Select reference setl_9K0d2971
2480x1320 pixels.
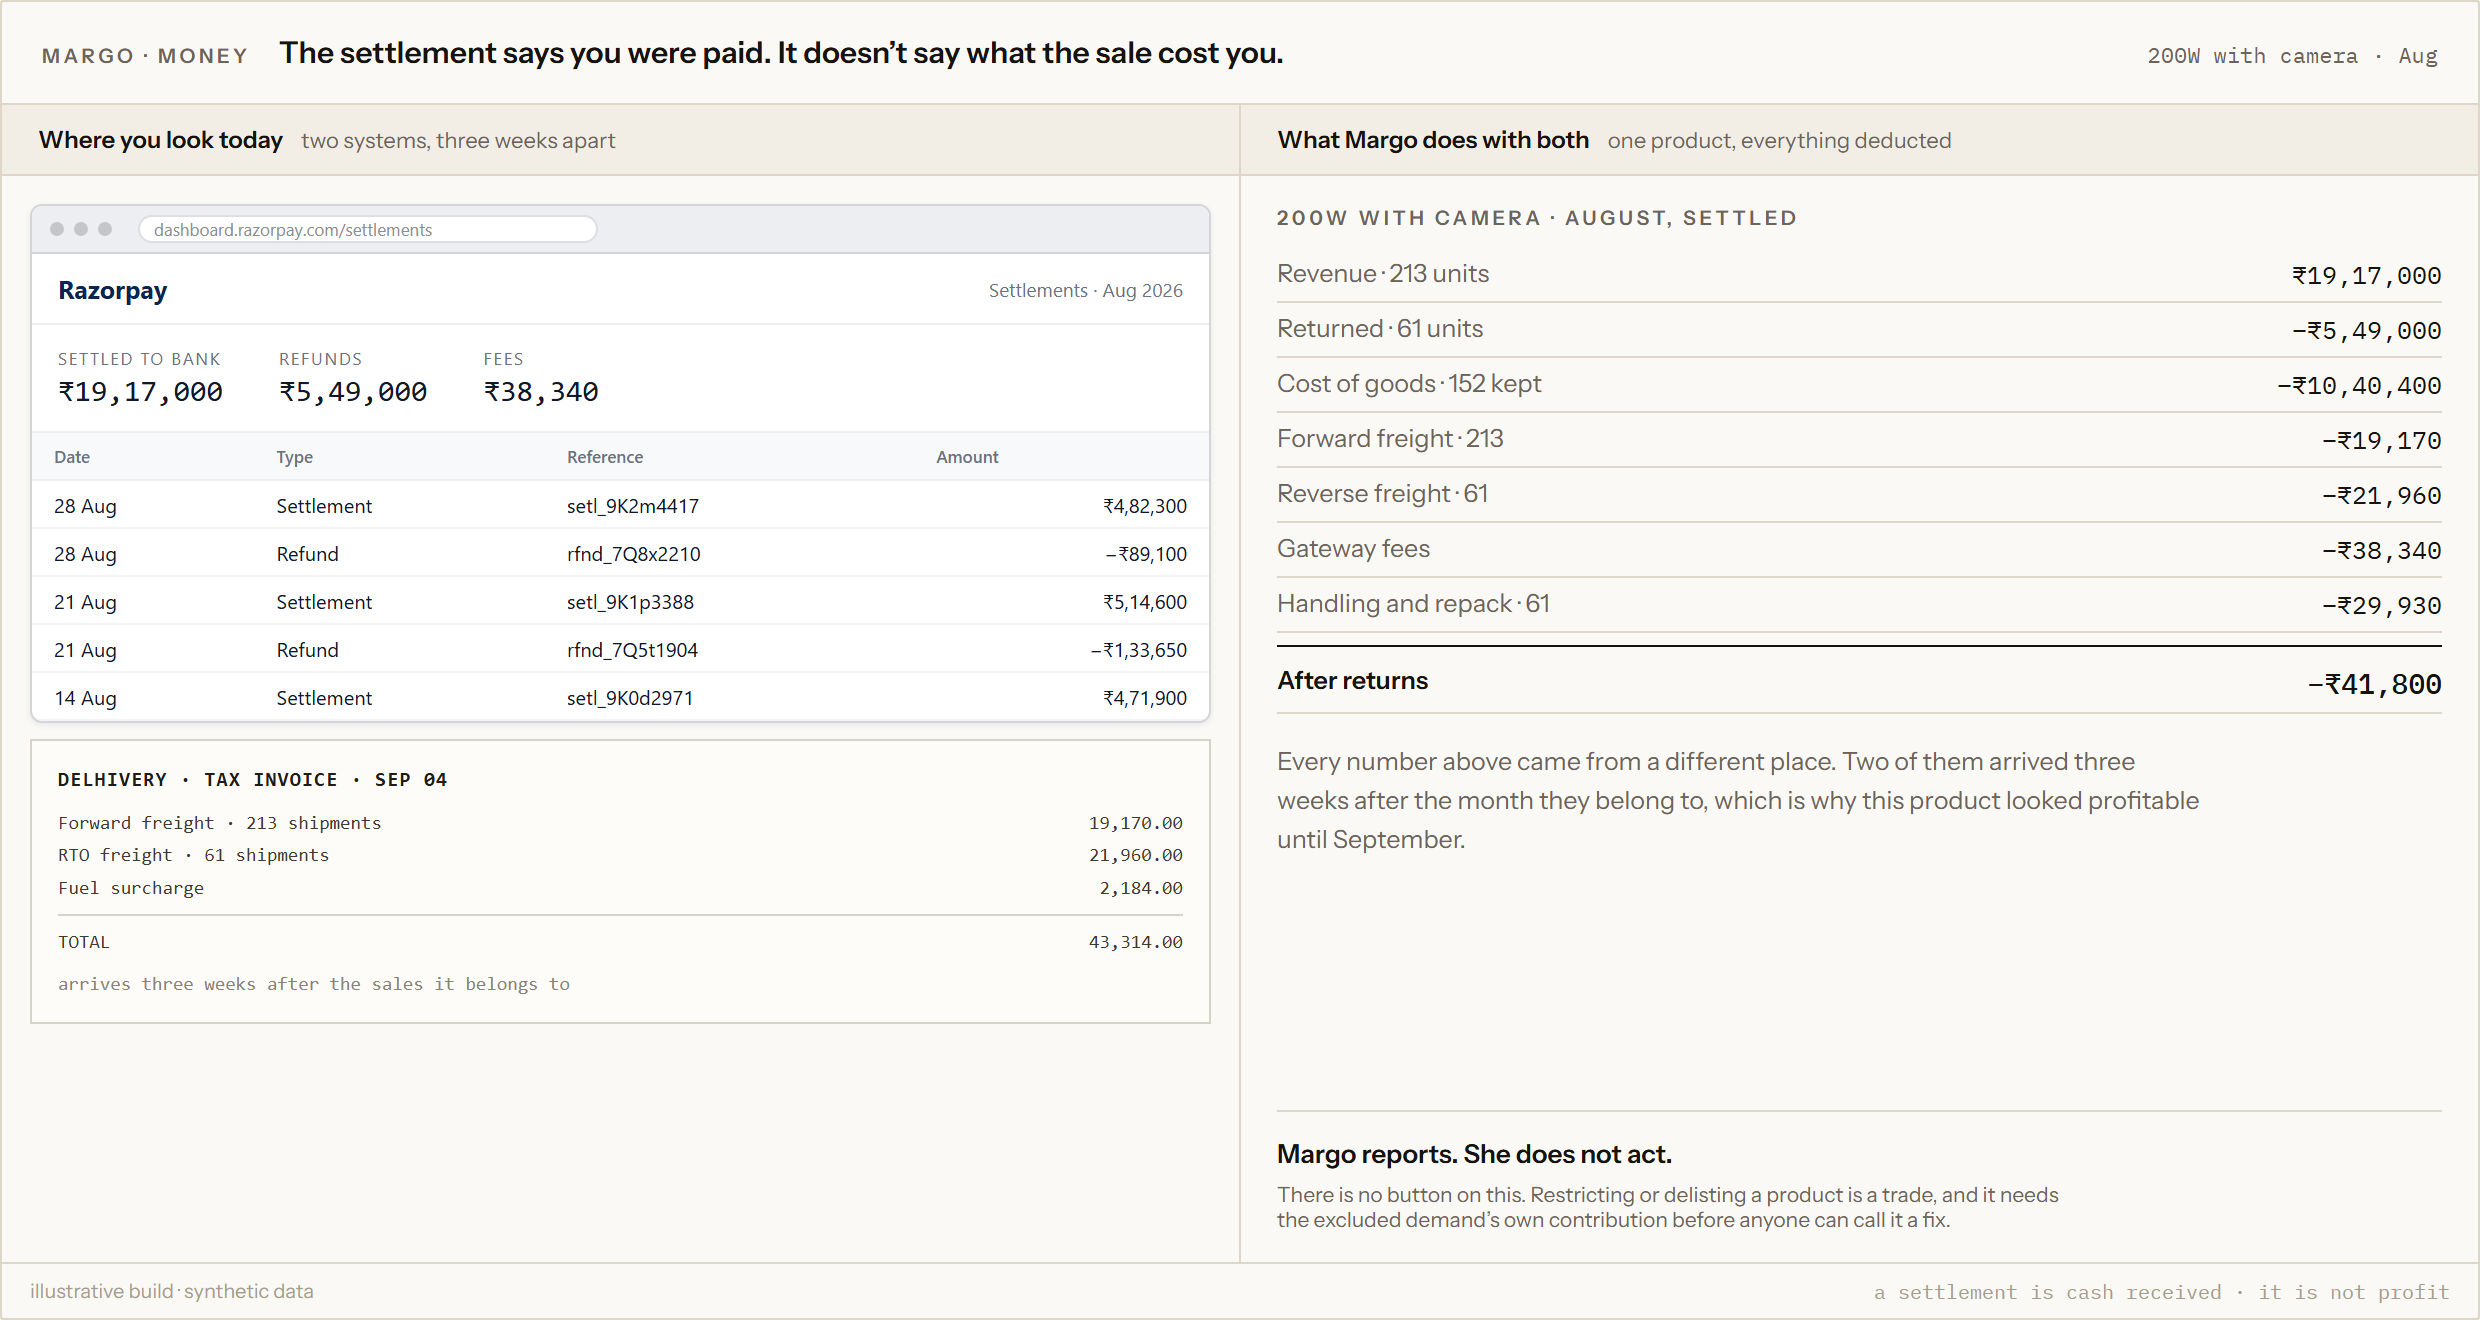[630, 698]
